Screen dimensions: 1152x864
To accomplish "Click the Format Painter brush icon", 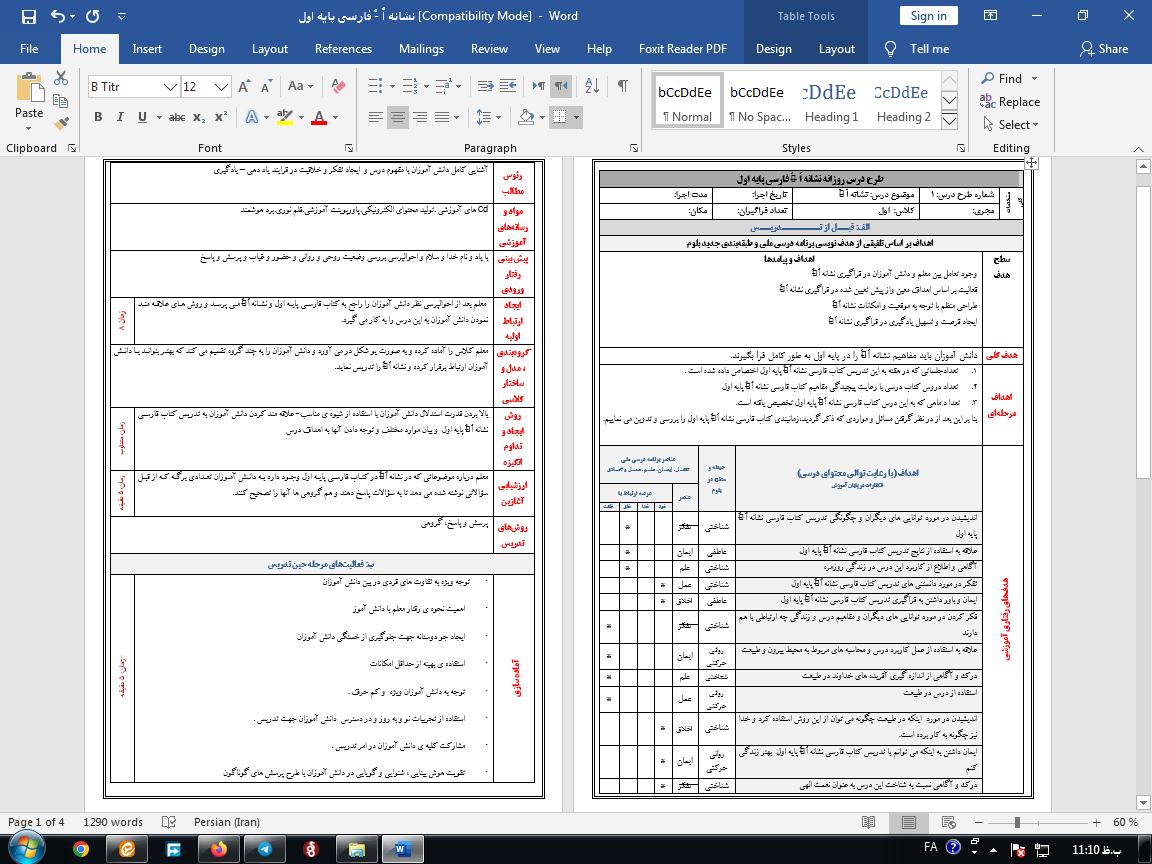I will (62, 124).
